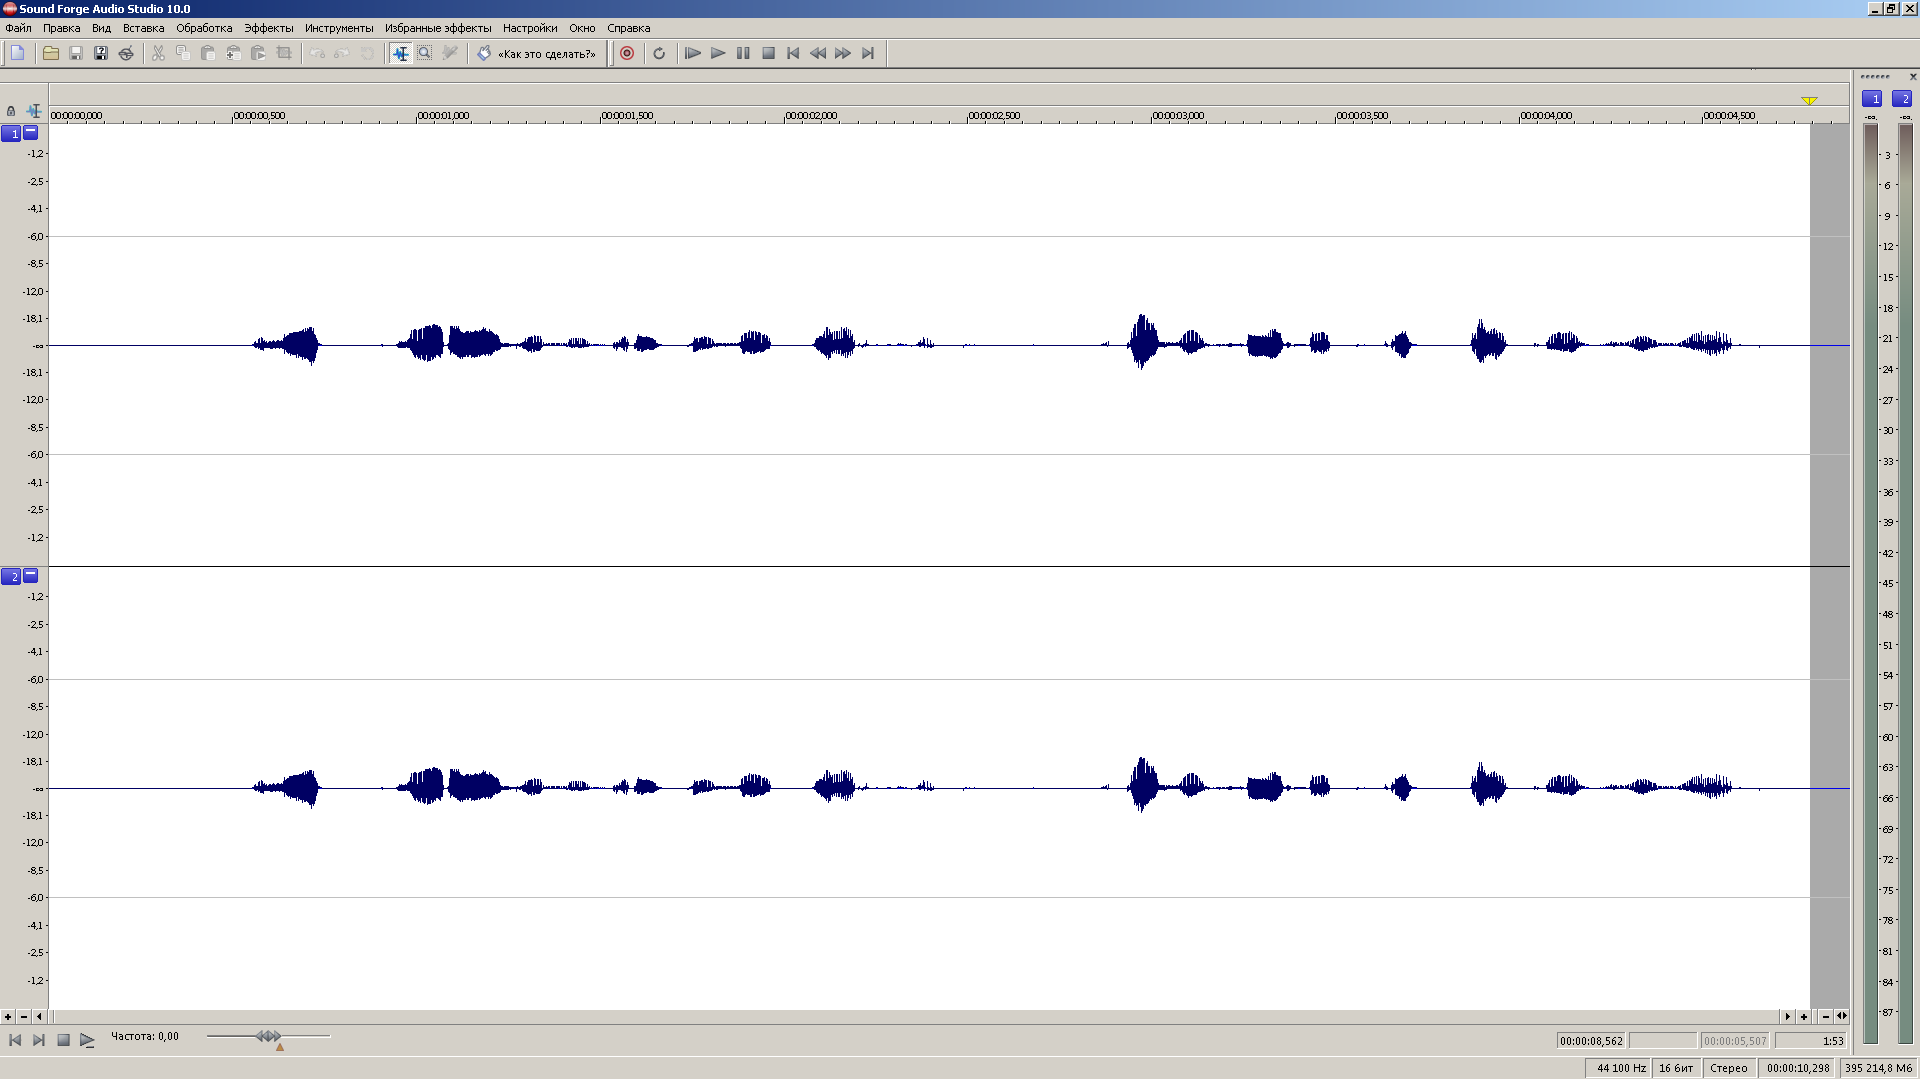The width and height of the screenshot is (1920, 1080).
Task: Collapse channel 2 with the minus button
Action: (31, 575)
